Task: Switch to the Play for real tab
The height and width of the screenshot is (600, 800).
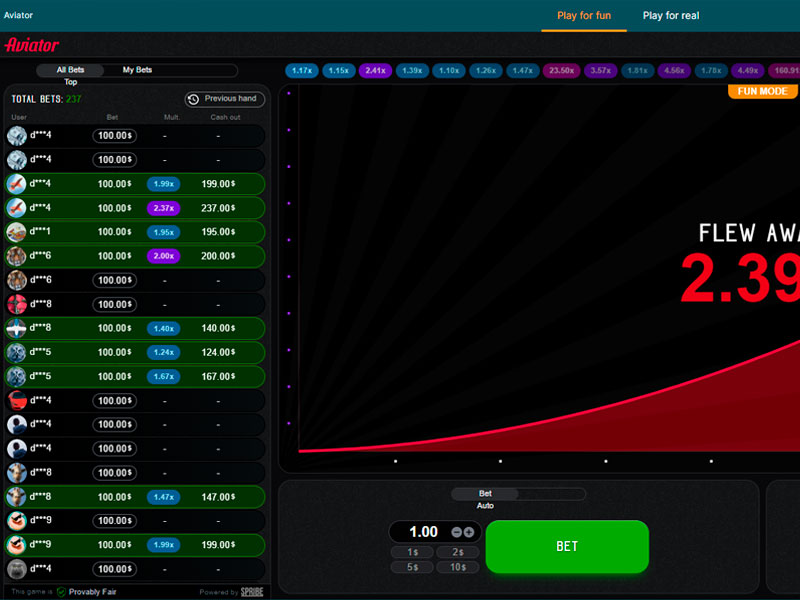Action: 671,16
